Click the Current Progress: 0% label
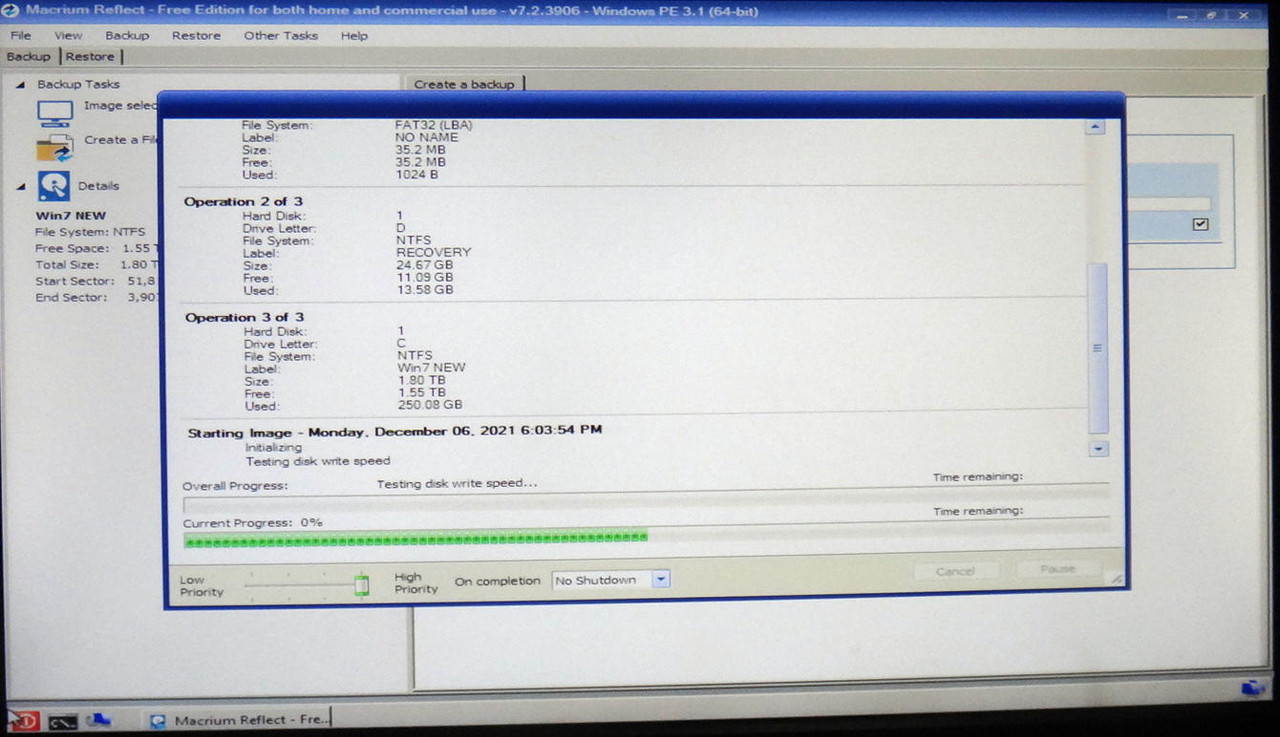This screenshot has height=737, width=1280. click(253, 523)
